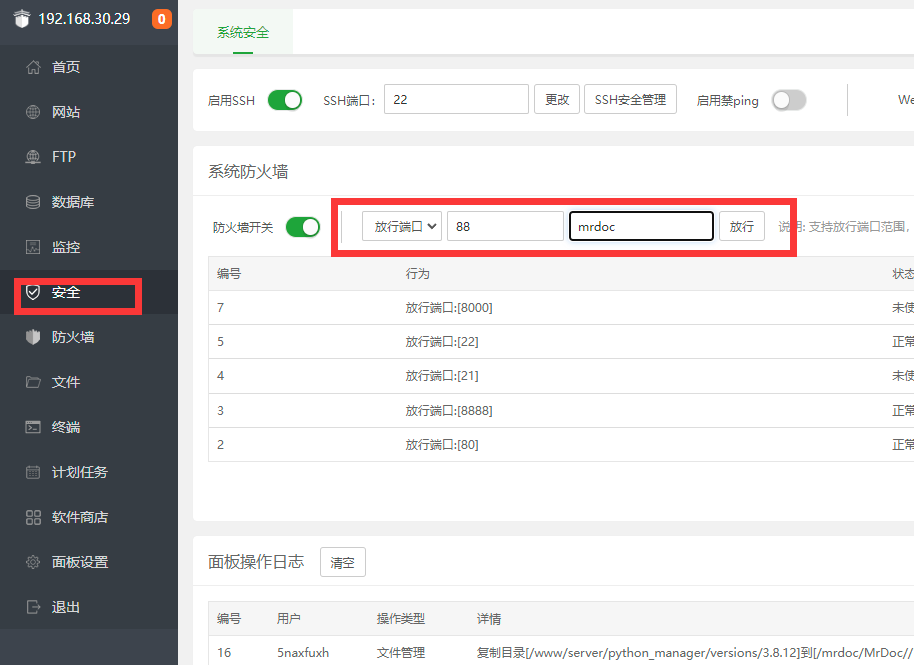Click the notification badge next to 192.168.30.29

pos(161,18)
